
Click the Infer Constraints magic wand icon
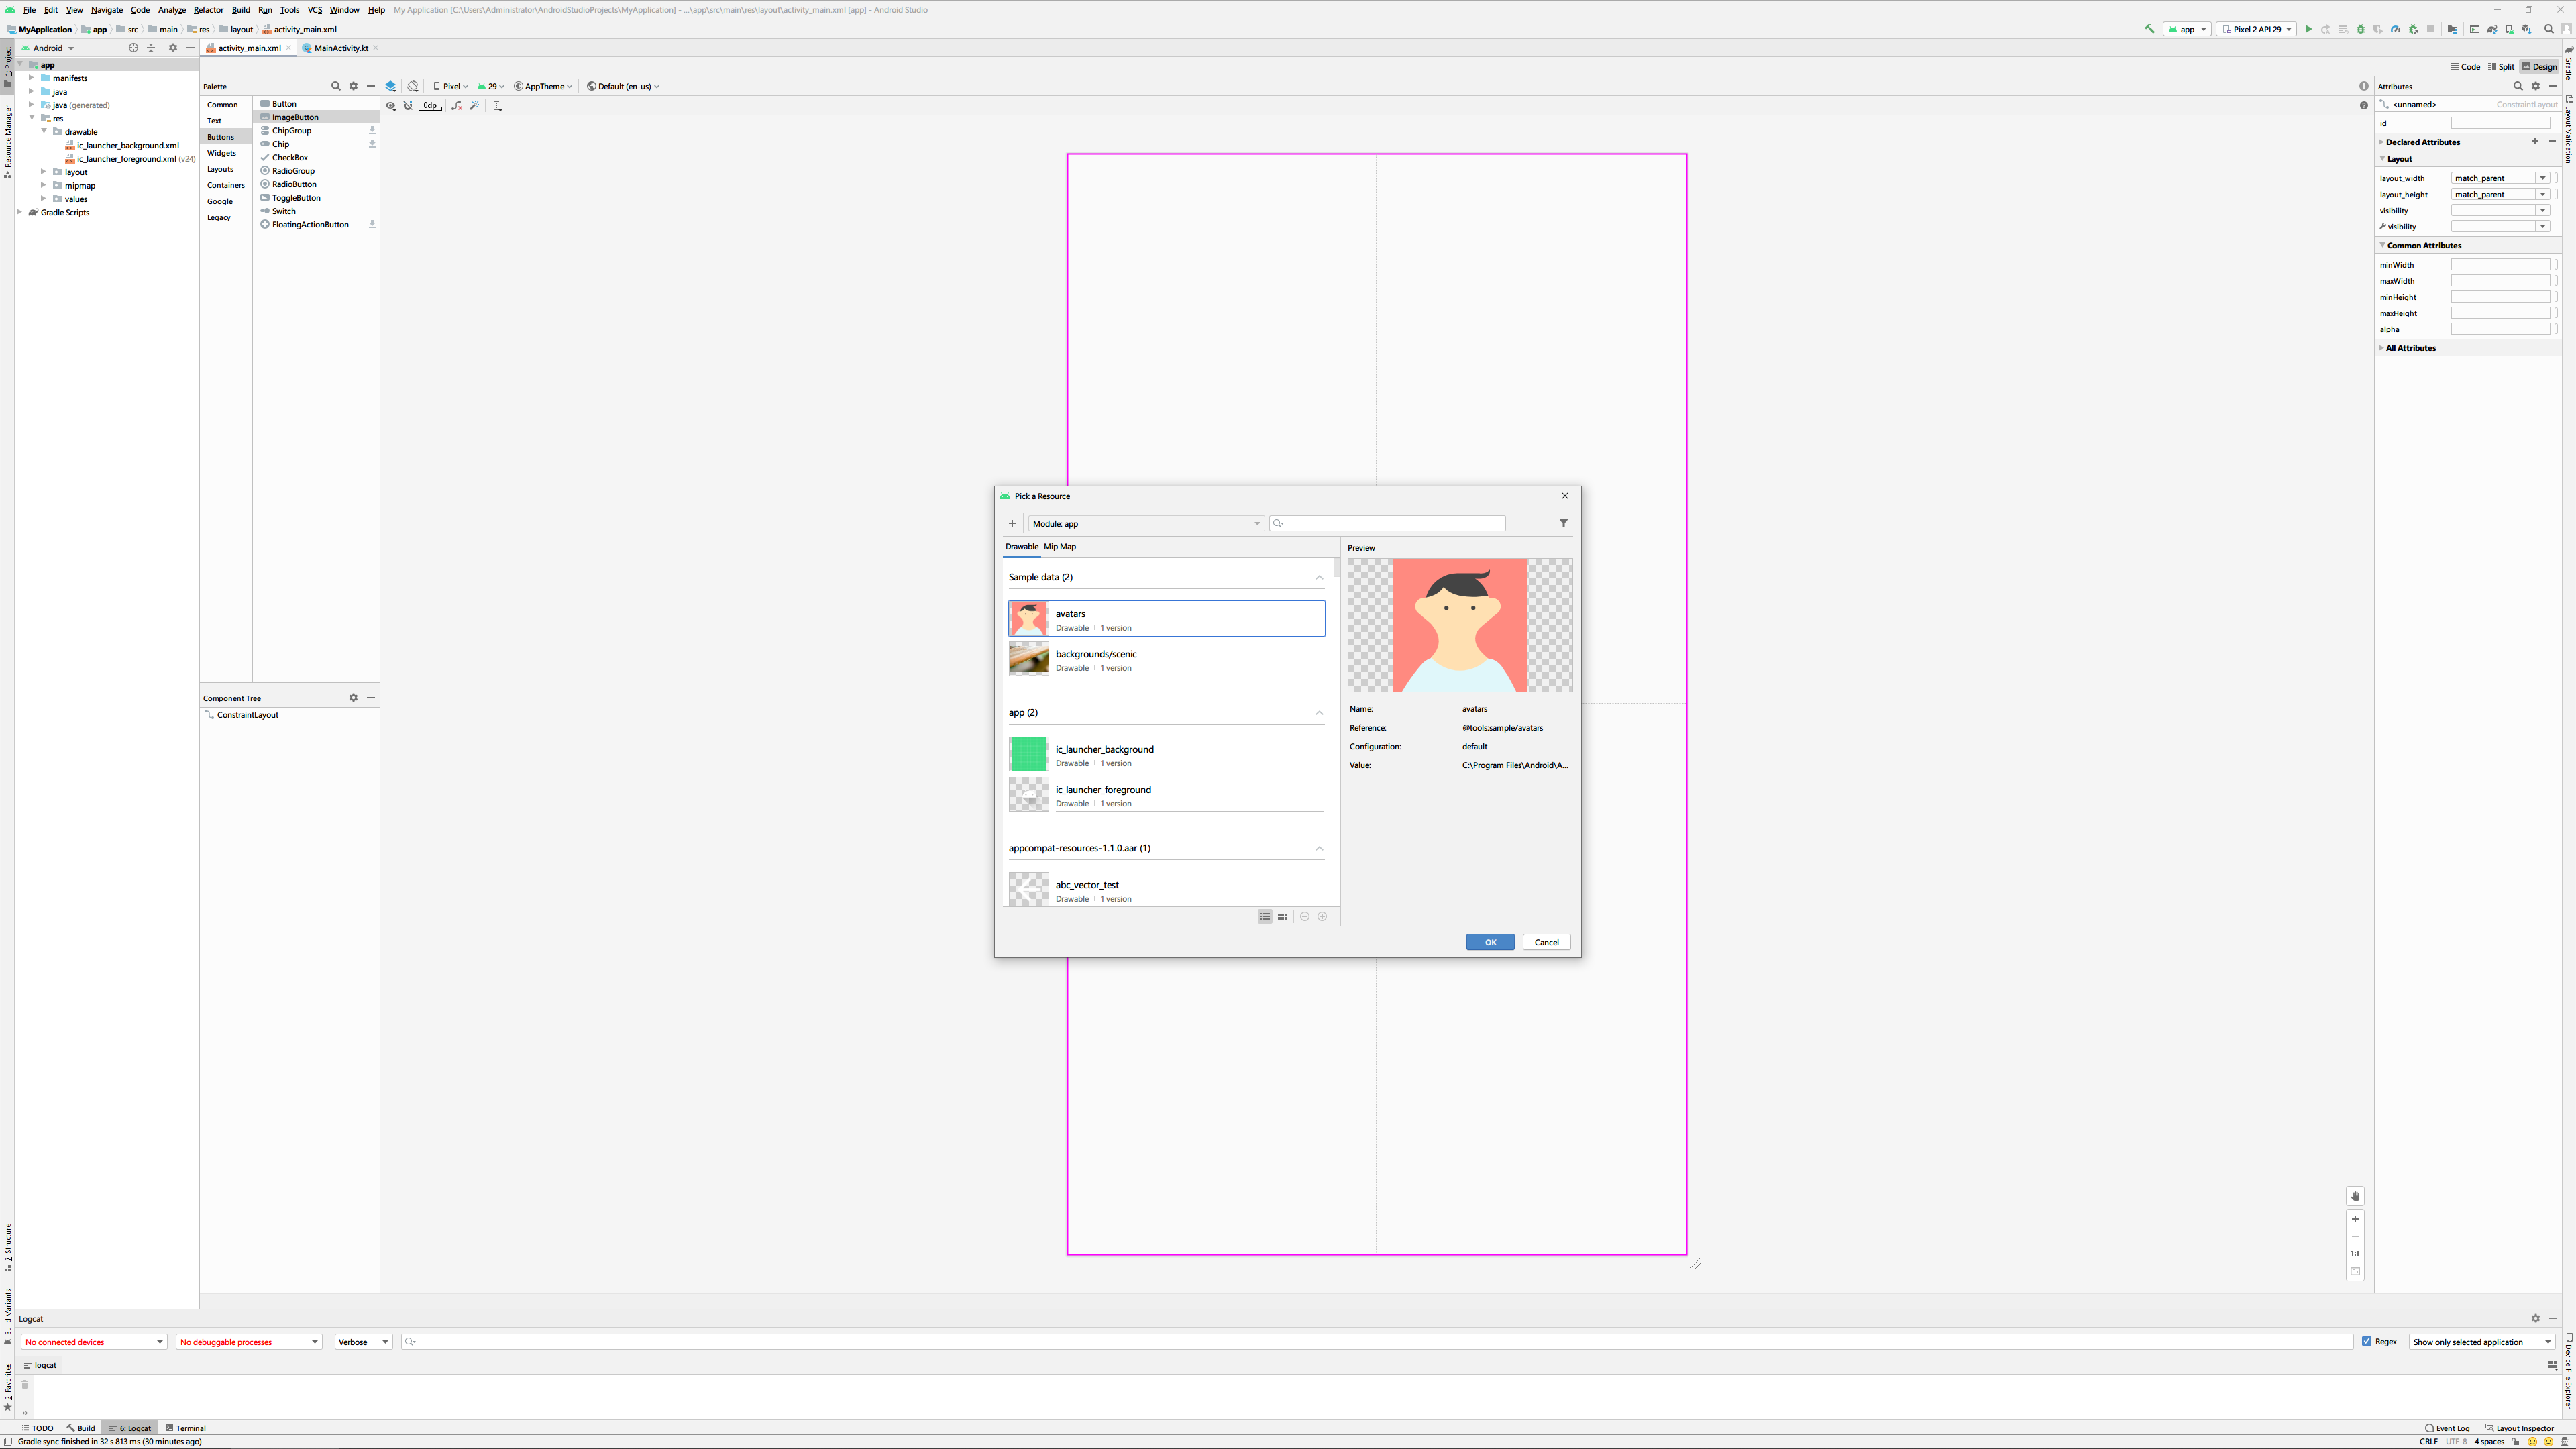coord(475,105)
